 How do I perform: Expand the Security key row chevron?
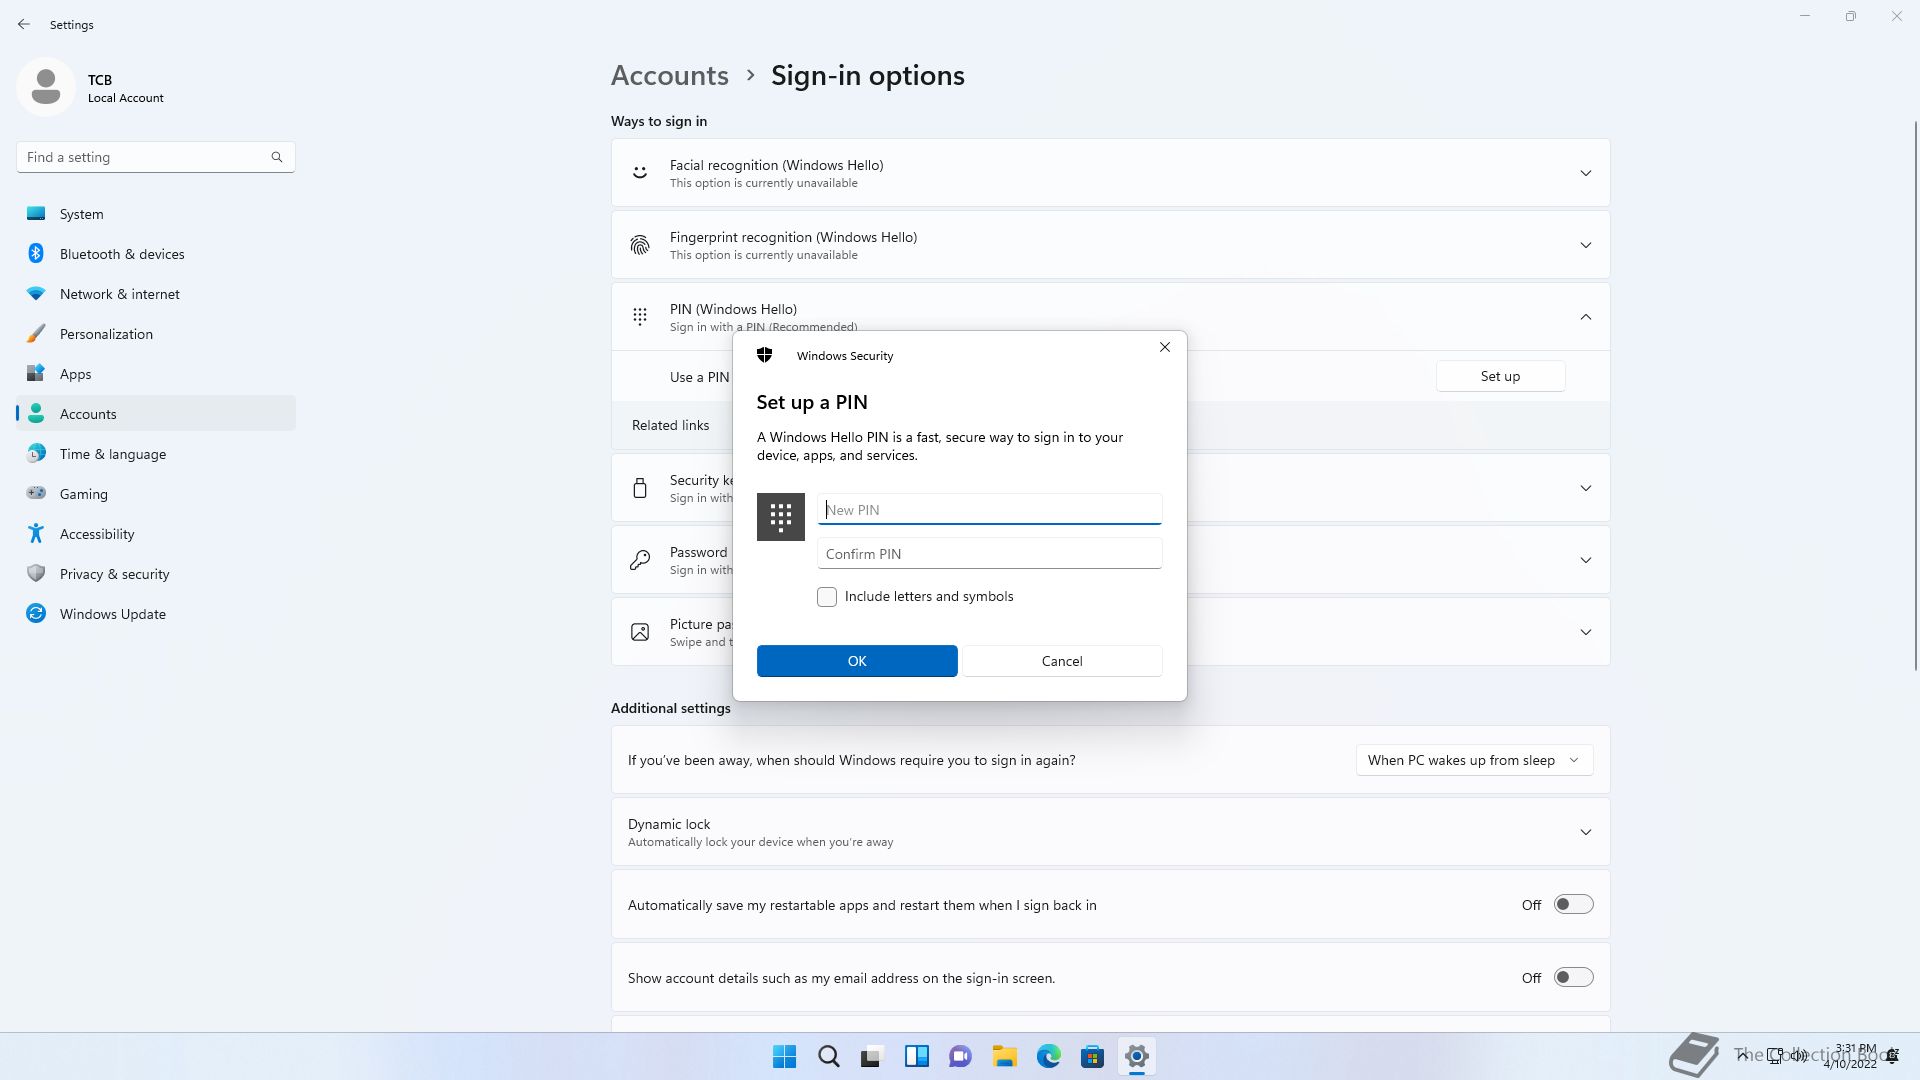pyautogui.click(x=1585, y=489)
